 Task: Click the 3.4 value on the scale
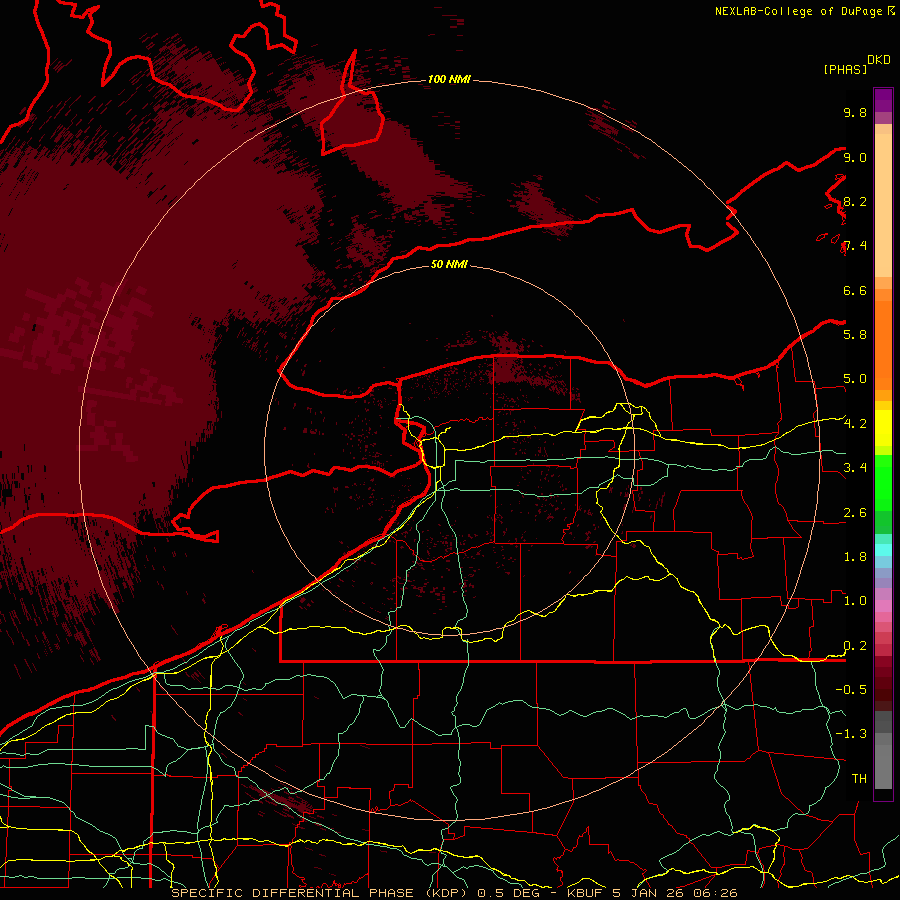855,468
